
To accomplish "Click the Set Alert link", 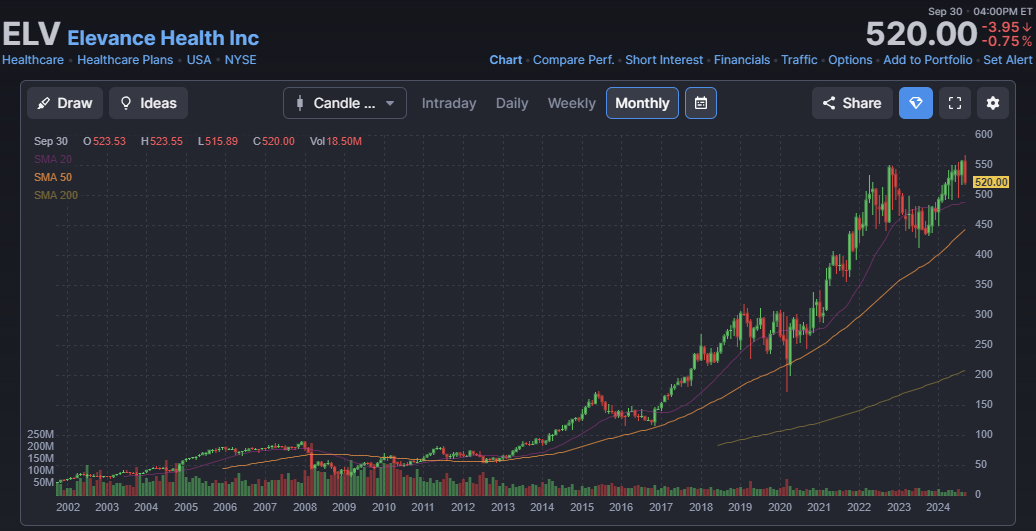I will pos(1008,59).
